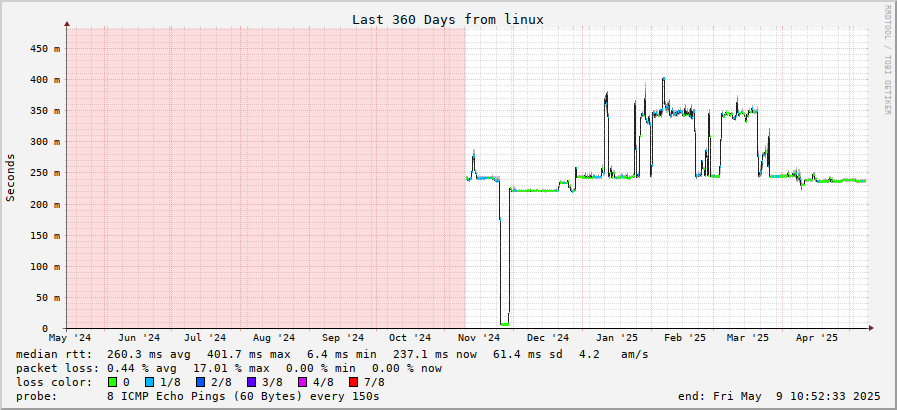897x410 pixels.
Task: Click the "Oct '24" x-axis label
Action: 410,338
